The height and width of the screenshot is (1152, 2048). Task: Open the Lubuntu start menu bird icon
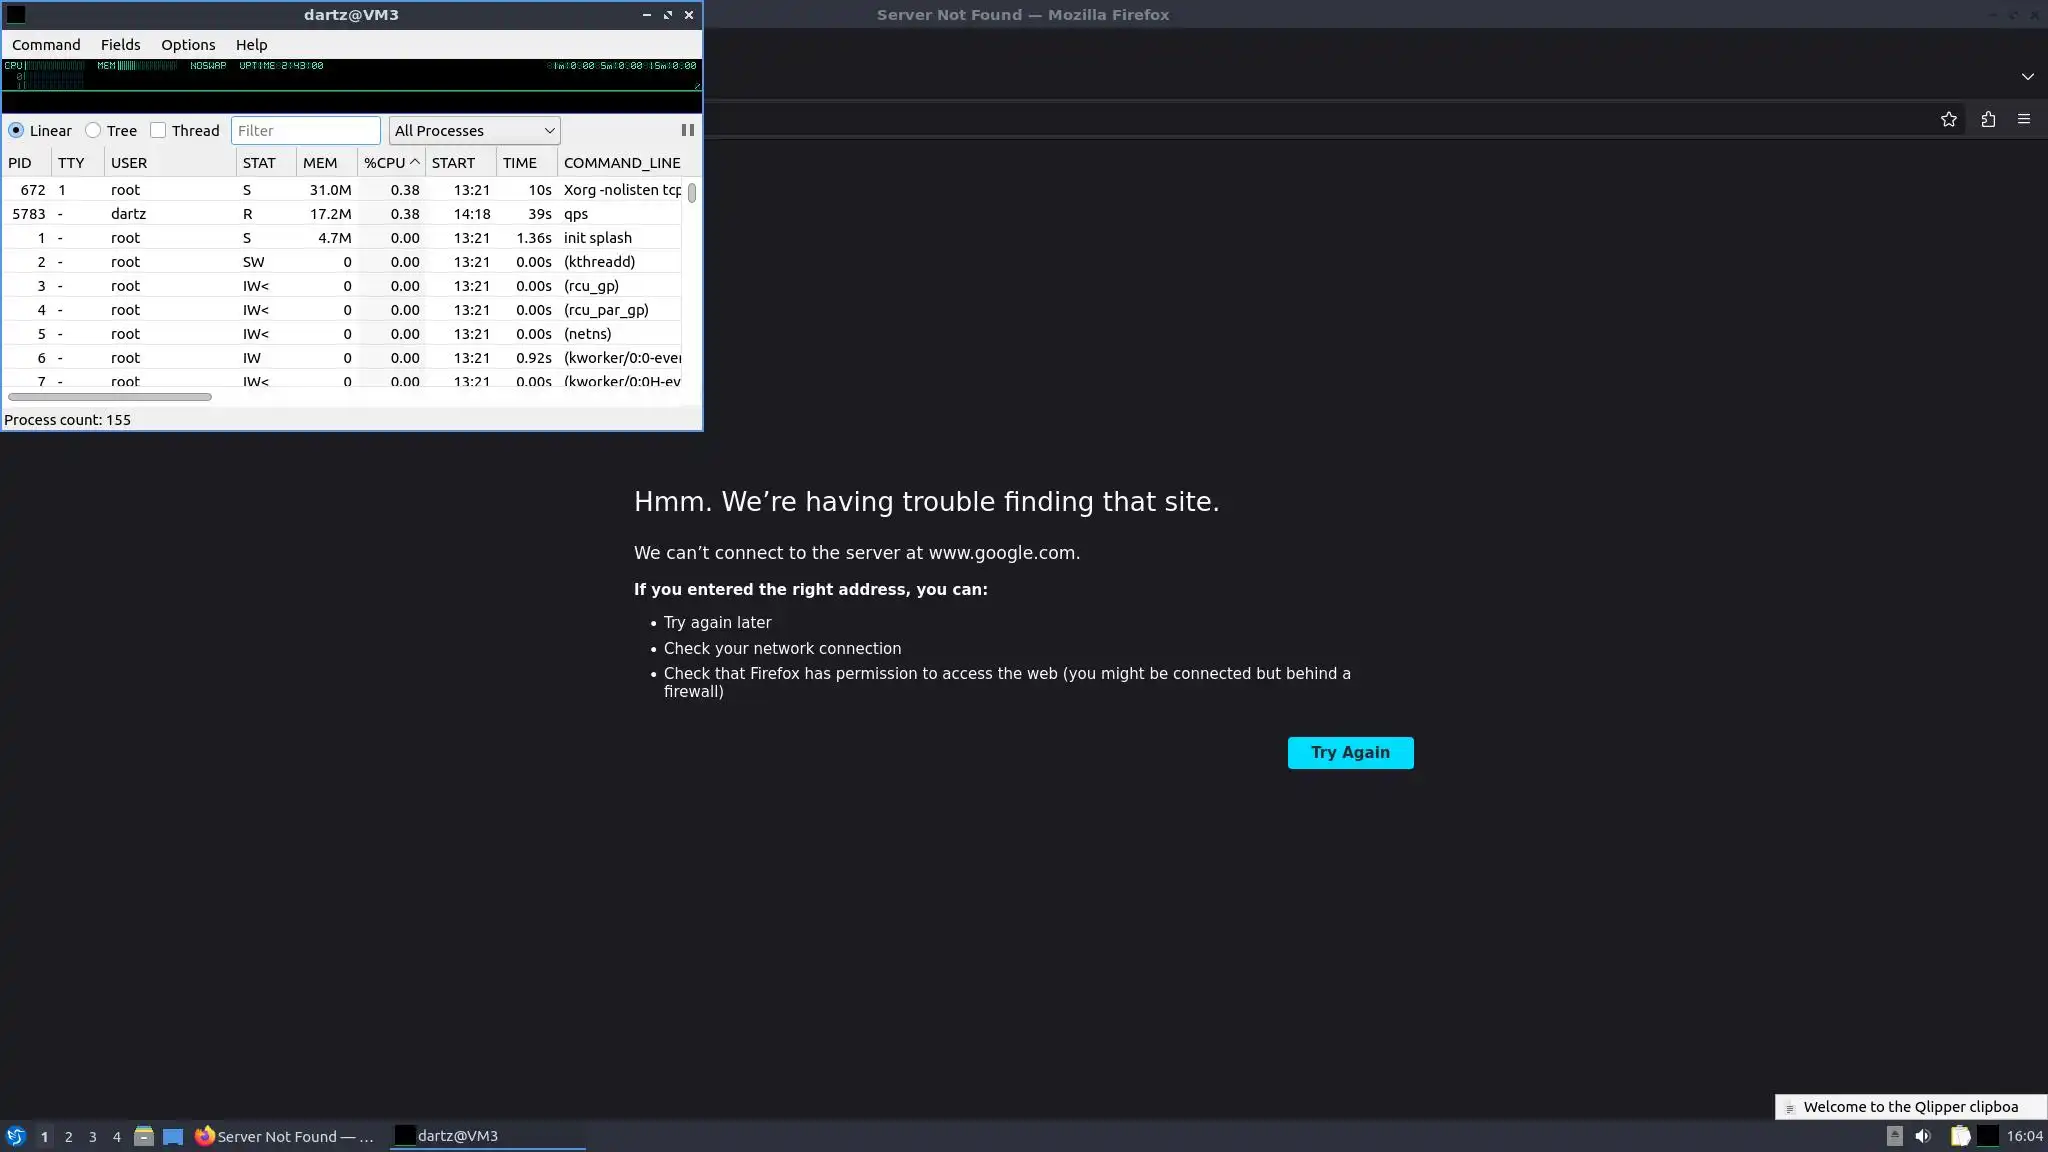[x=15, y=1136]
